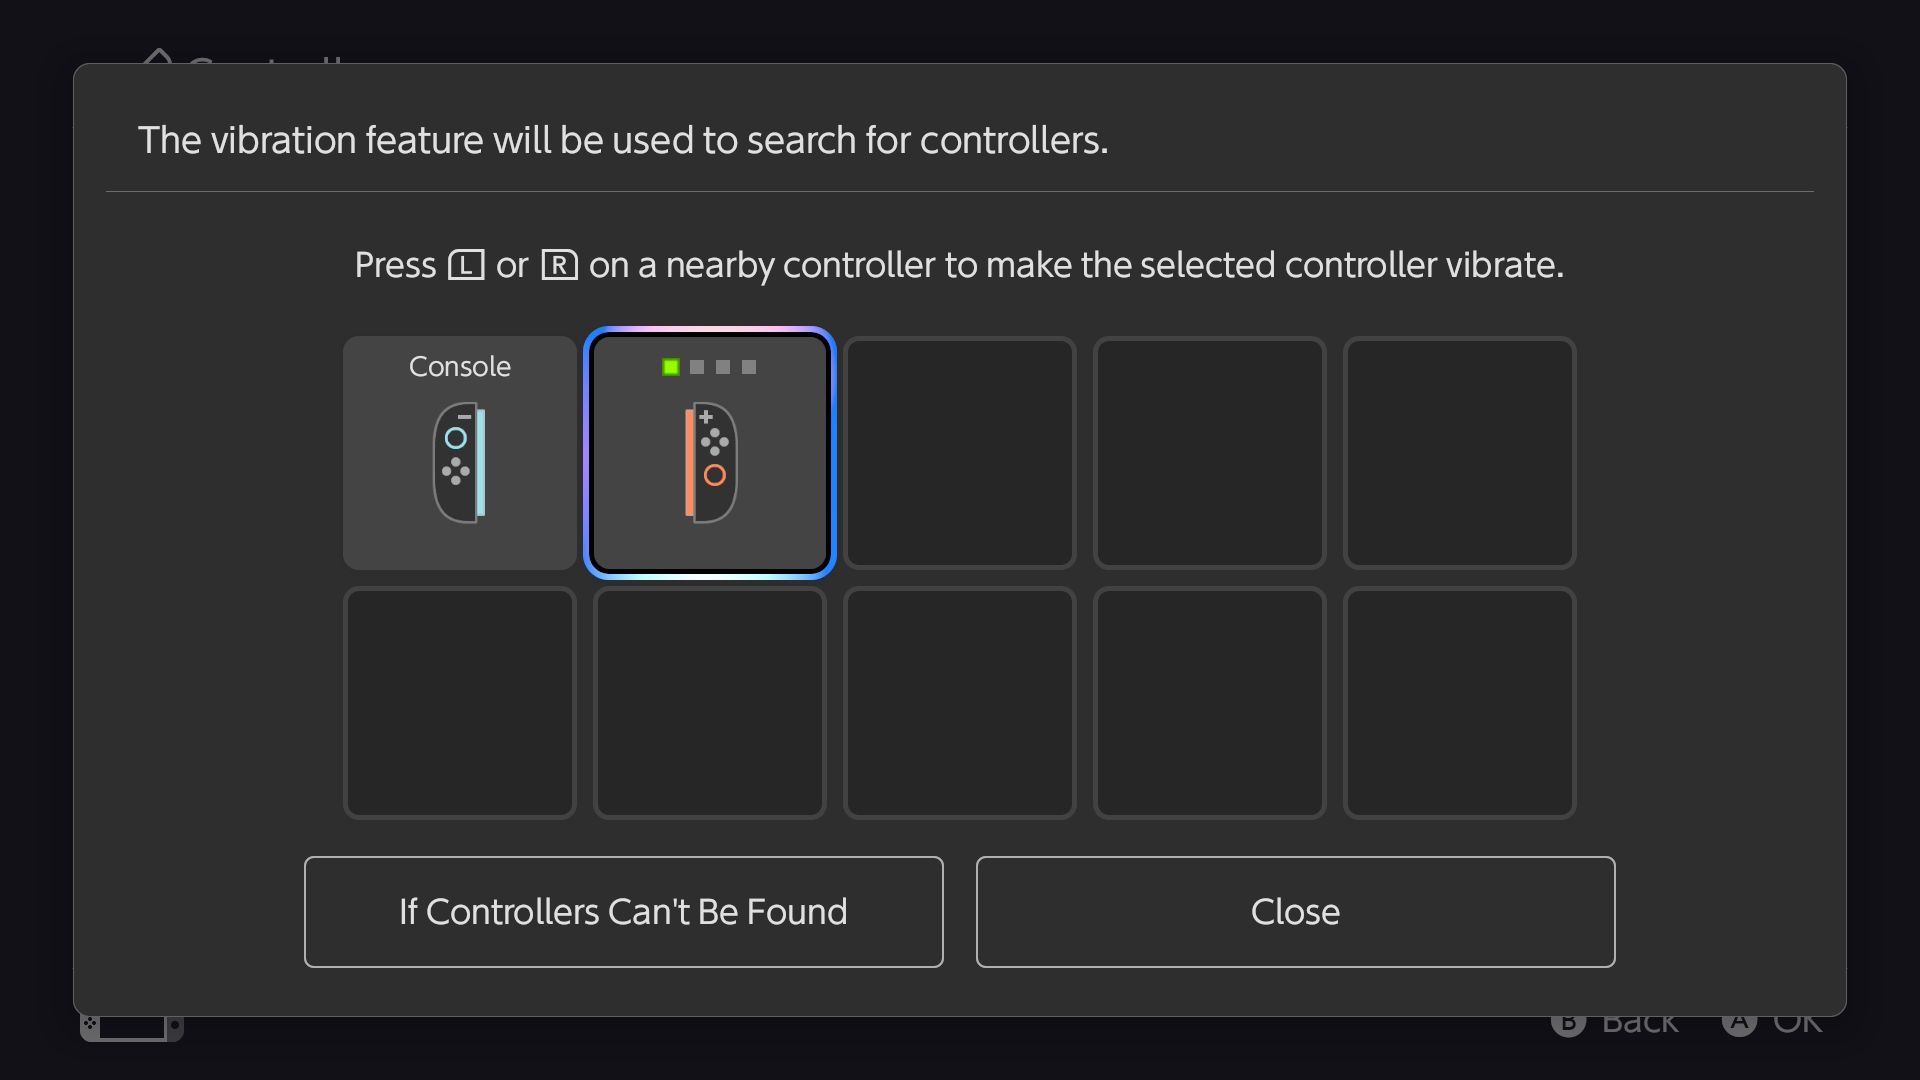
Task: Close the controller search dialog
Action: point(1295,911)
